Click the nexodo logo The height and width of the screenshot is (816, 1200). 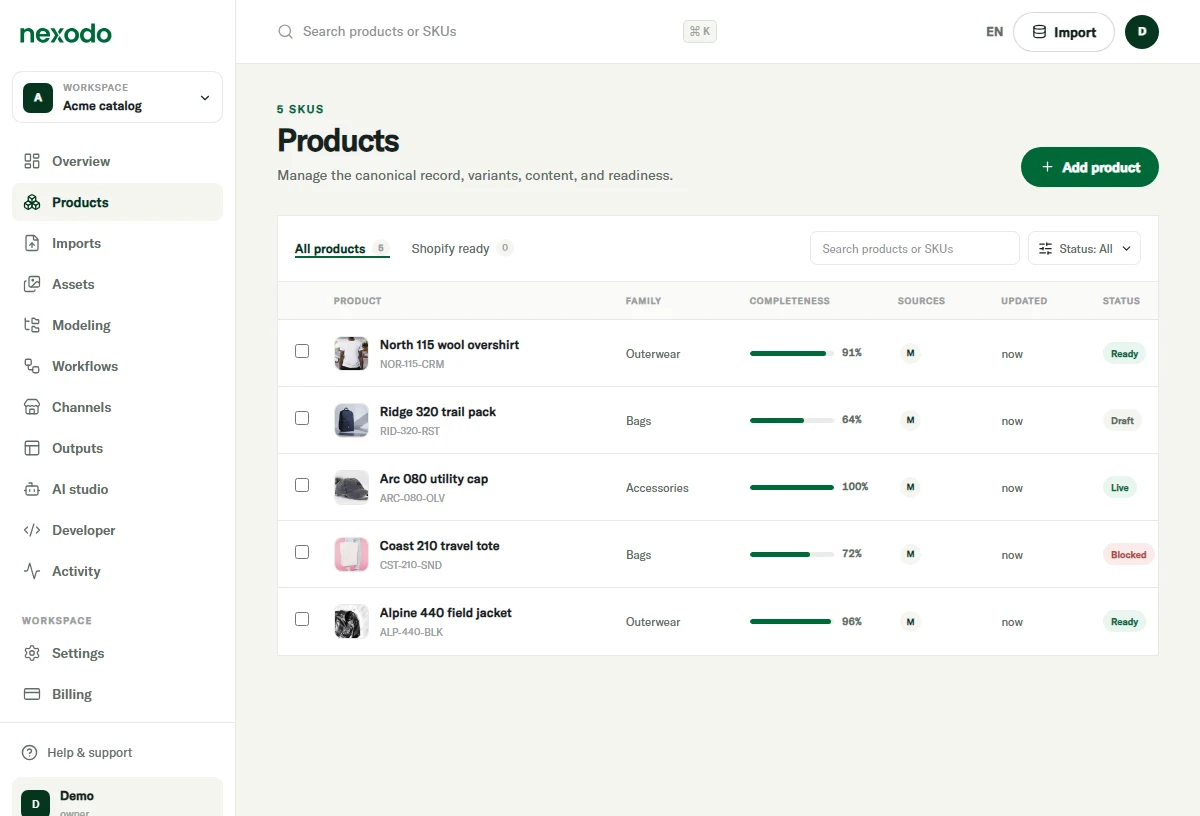coord(66,33)
